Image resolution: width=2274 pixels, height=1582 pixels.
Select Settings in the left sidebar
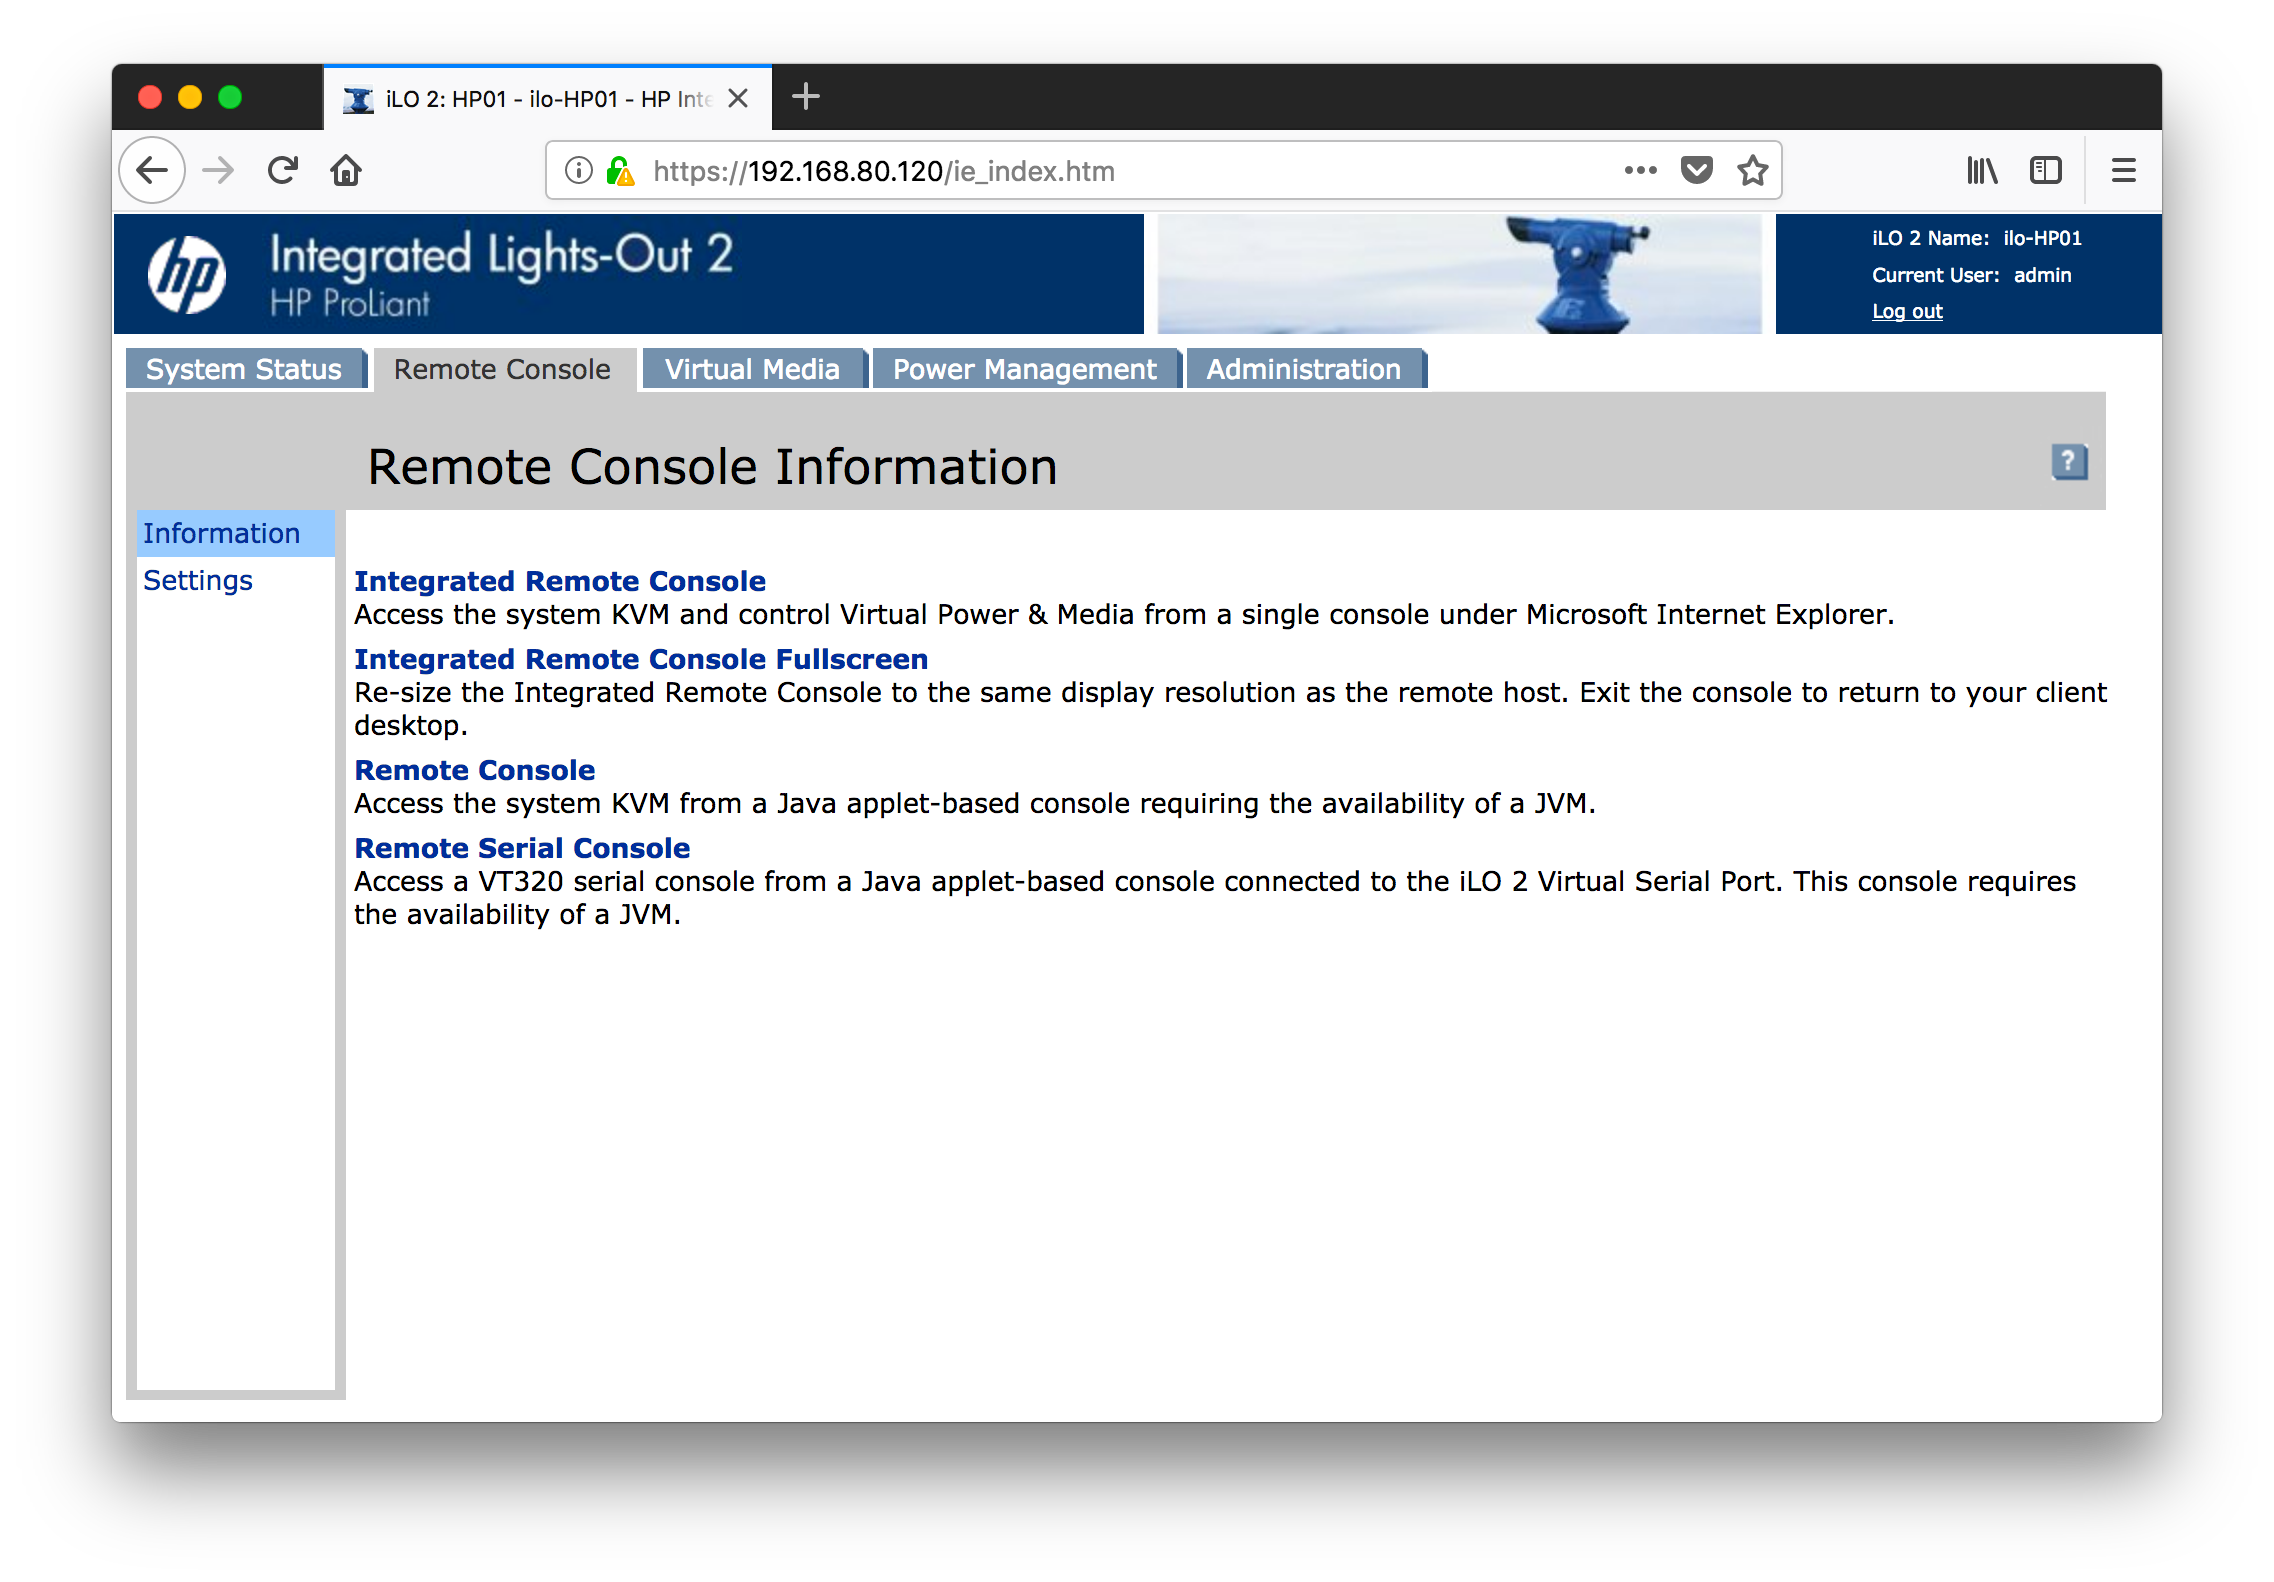click(x=198, y=580)
